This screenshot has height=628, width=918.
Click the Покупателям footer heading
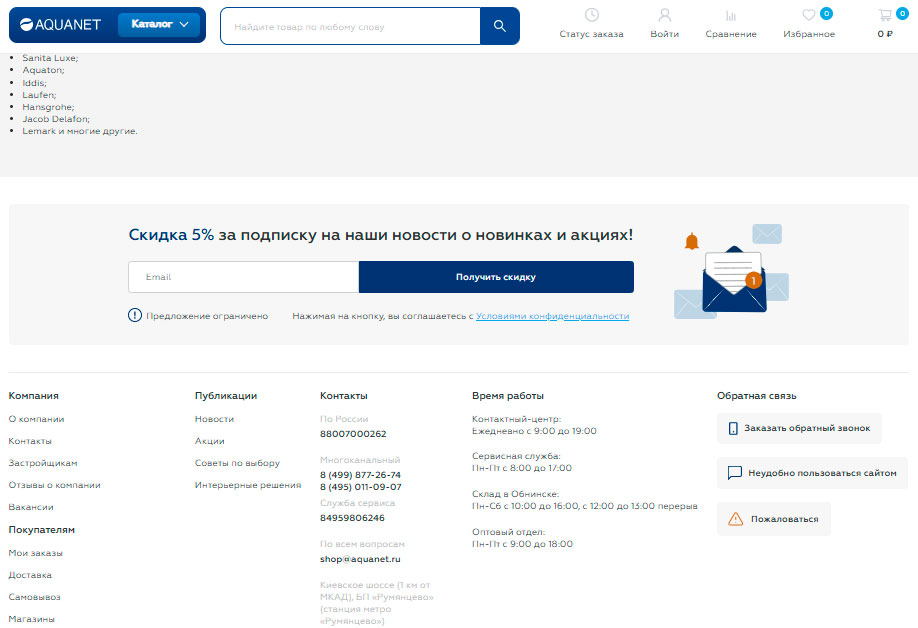(42, 530)
